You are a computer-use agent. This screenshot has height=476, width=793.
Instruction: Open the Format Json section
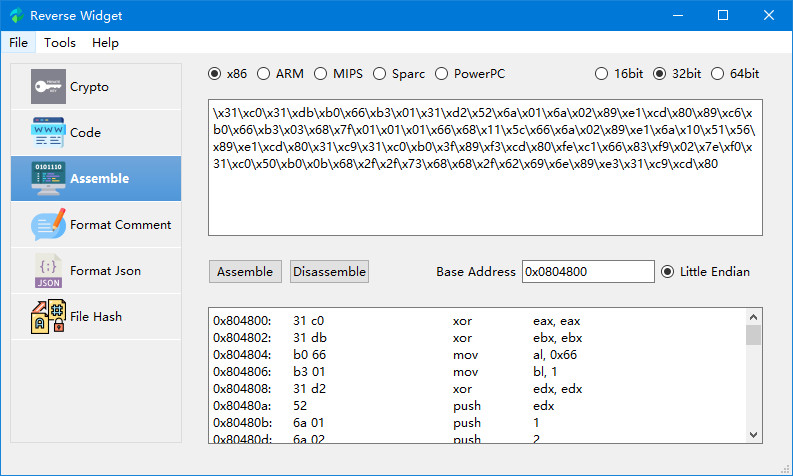(96, 271)
